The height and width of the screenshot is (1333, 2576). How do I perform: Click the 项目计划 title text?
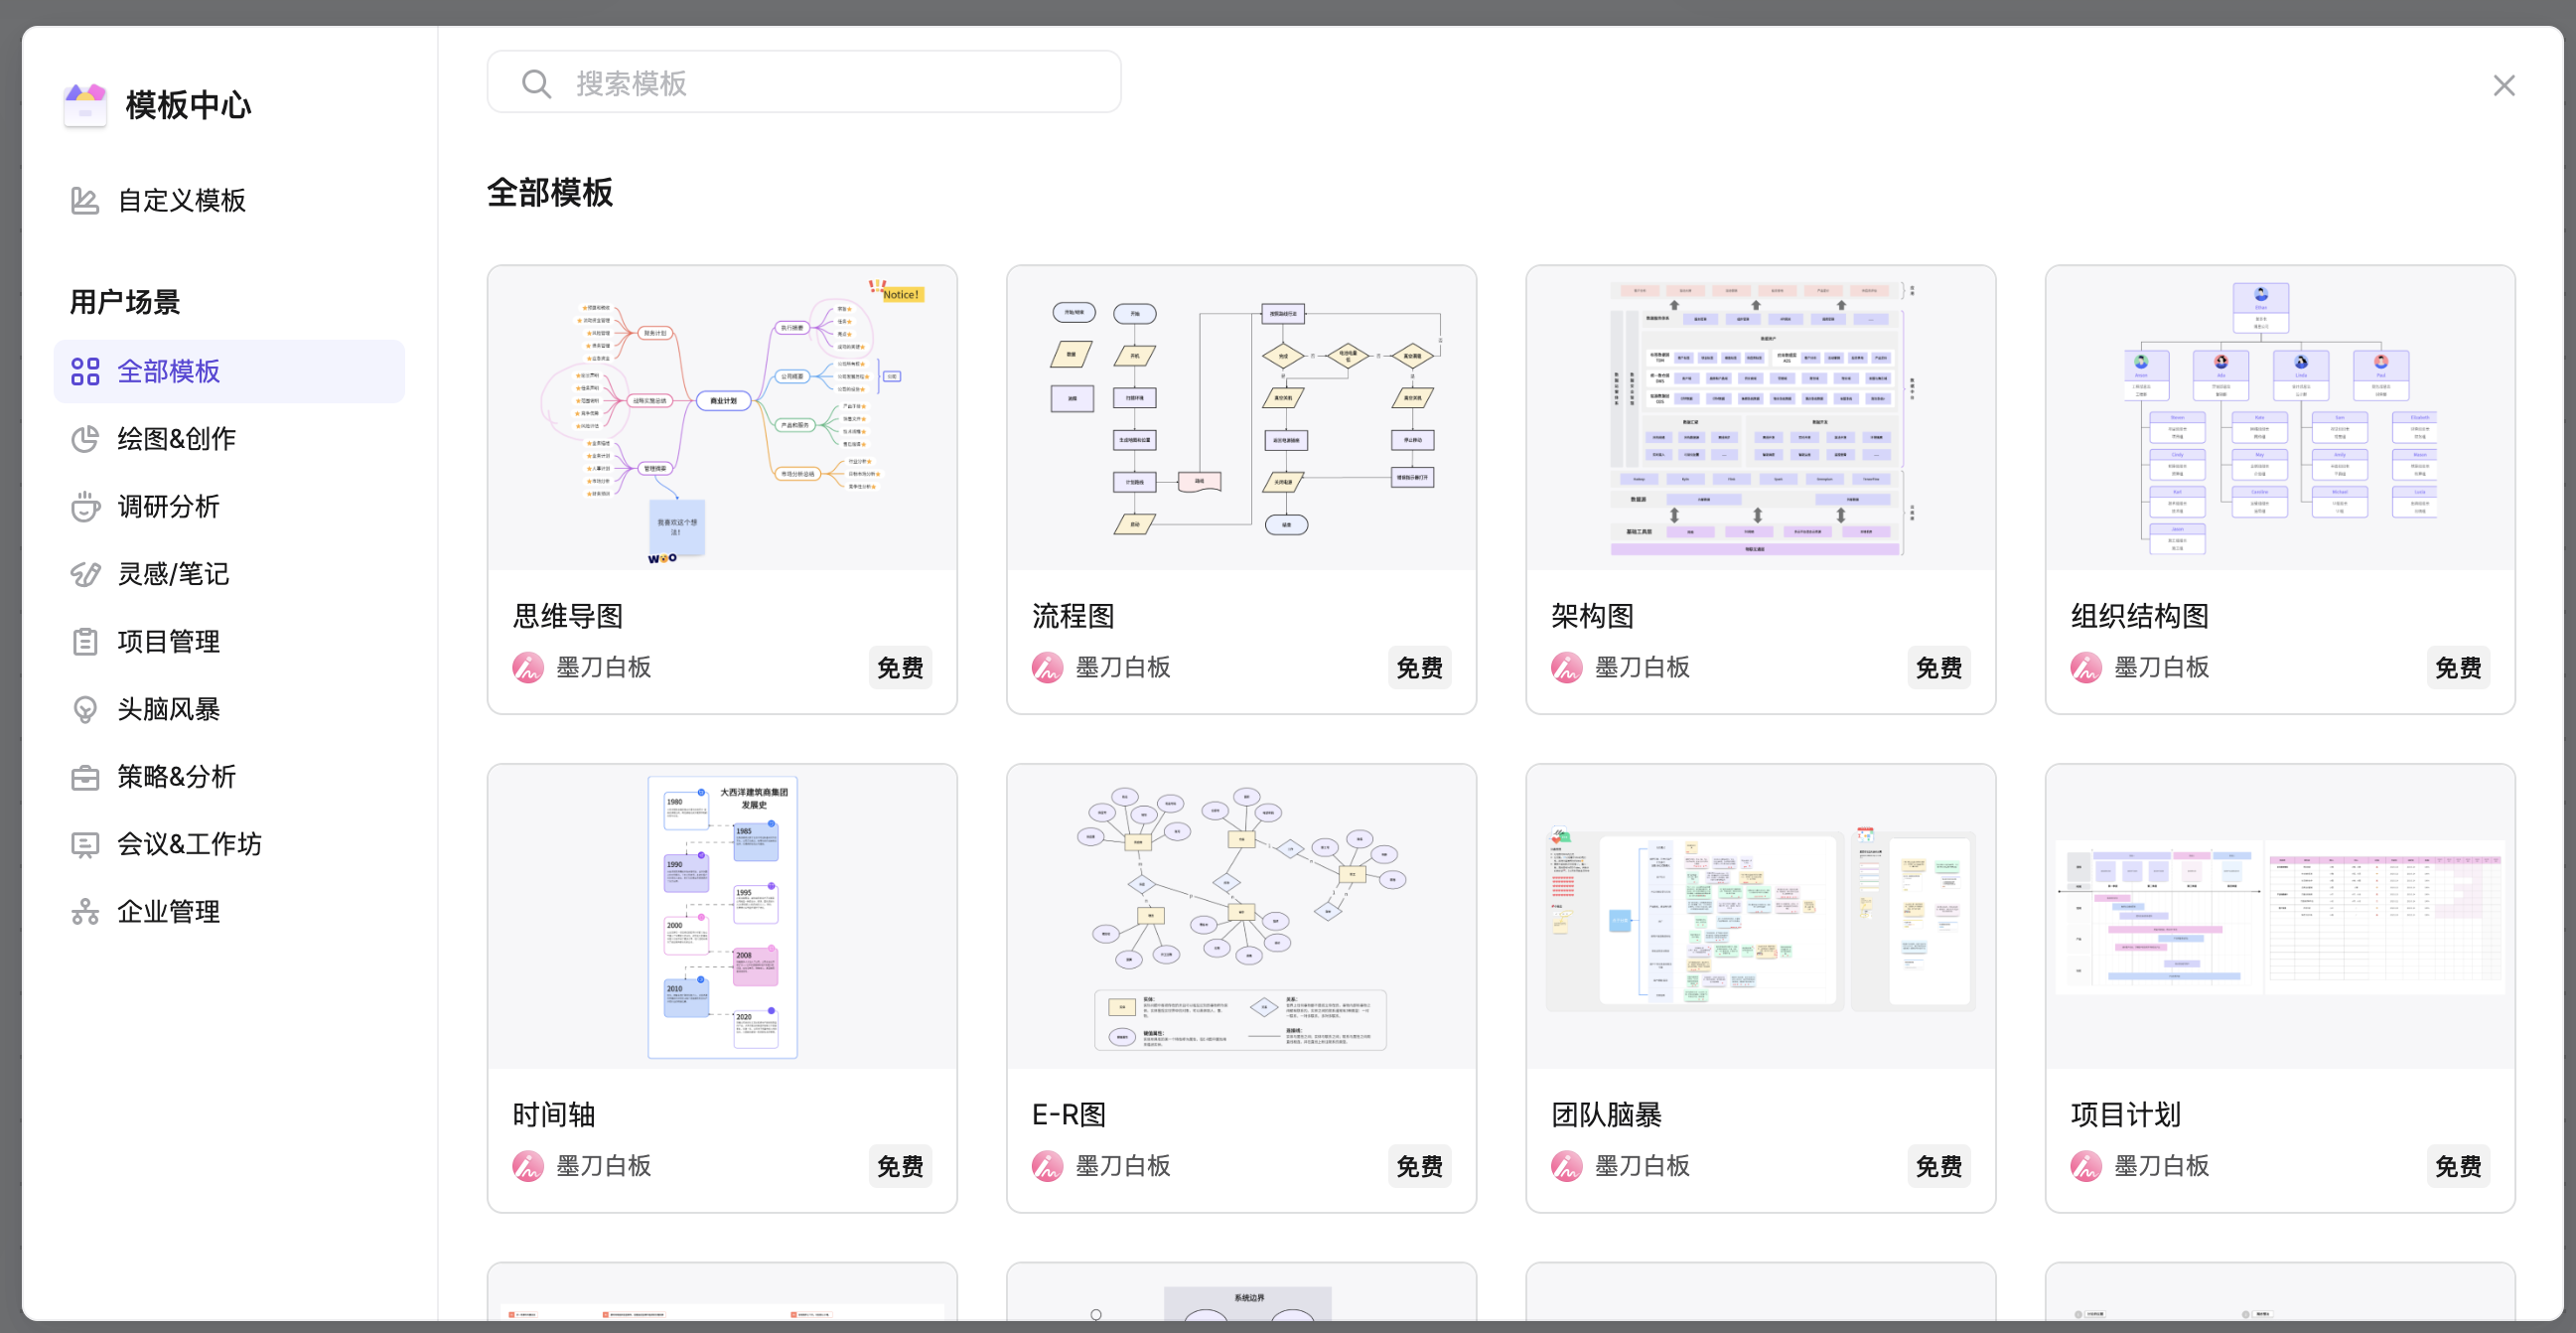(2126, 1115)
